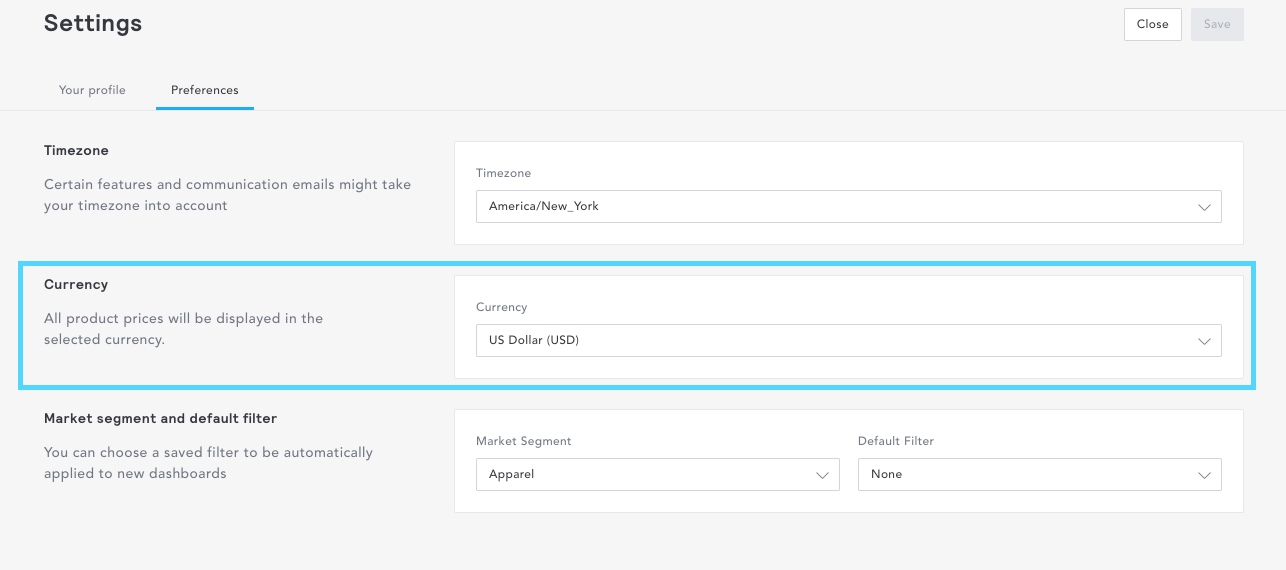Switch to the Your profile tab
The width and height of the screenshot is (1286, 570).
coord(92,90)
